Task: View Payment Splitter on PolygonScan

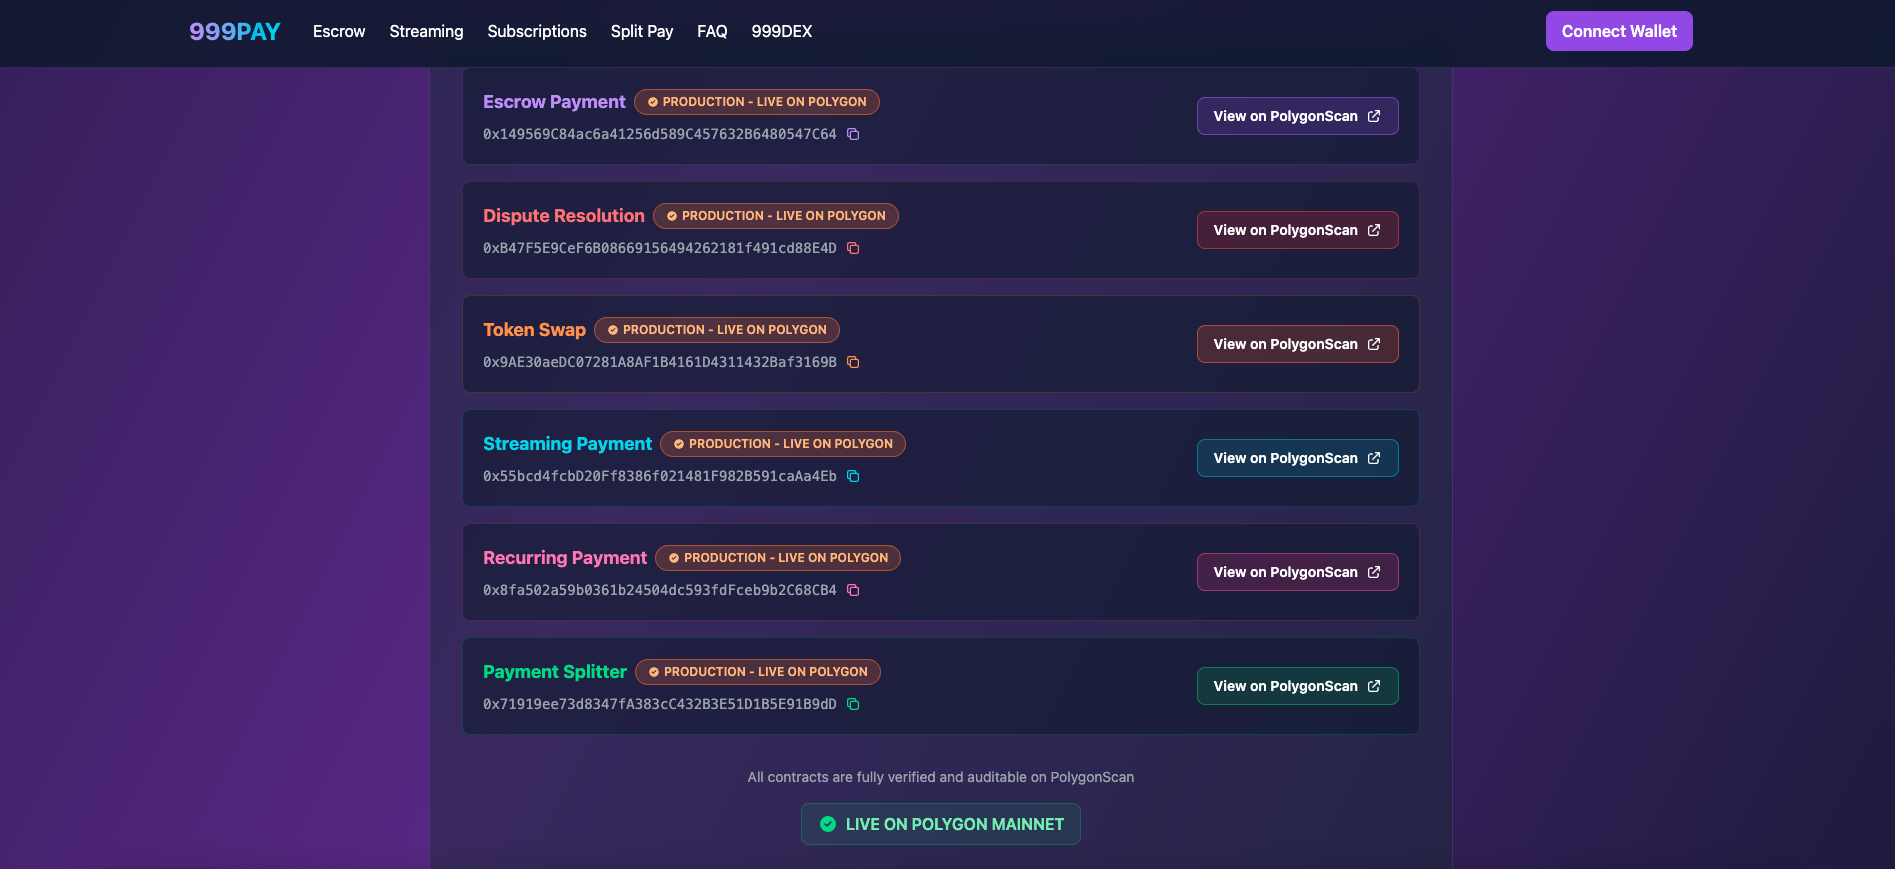Action: (x=1297, y=686)
